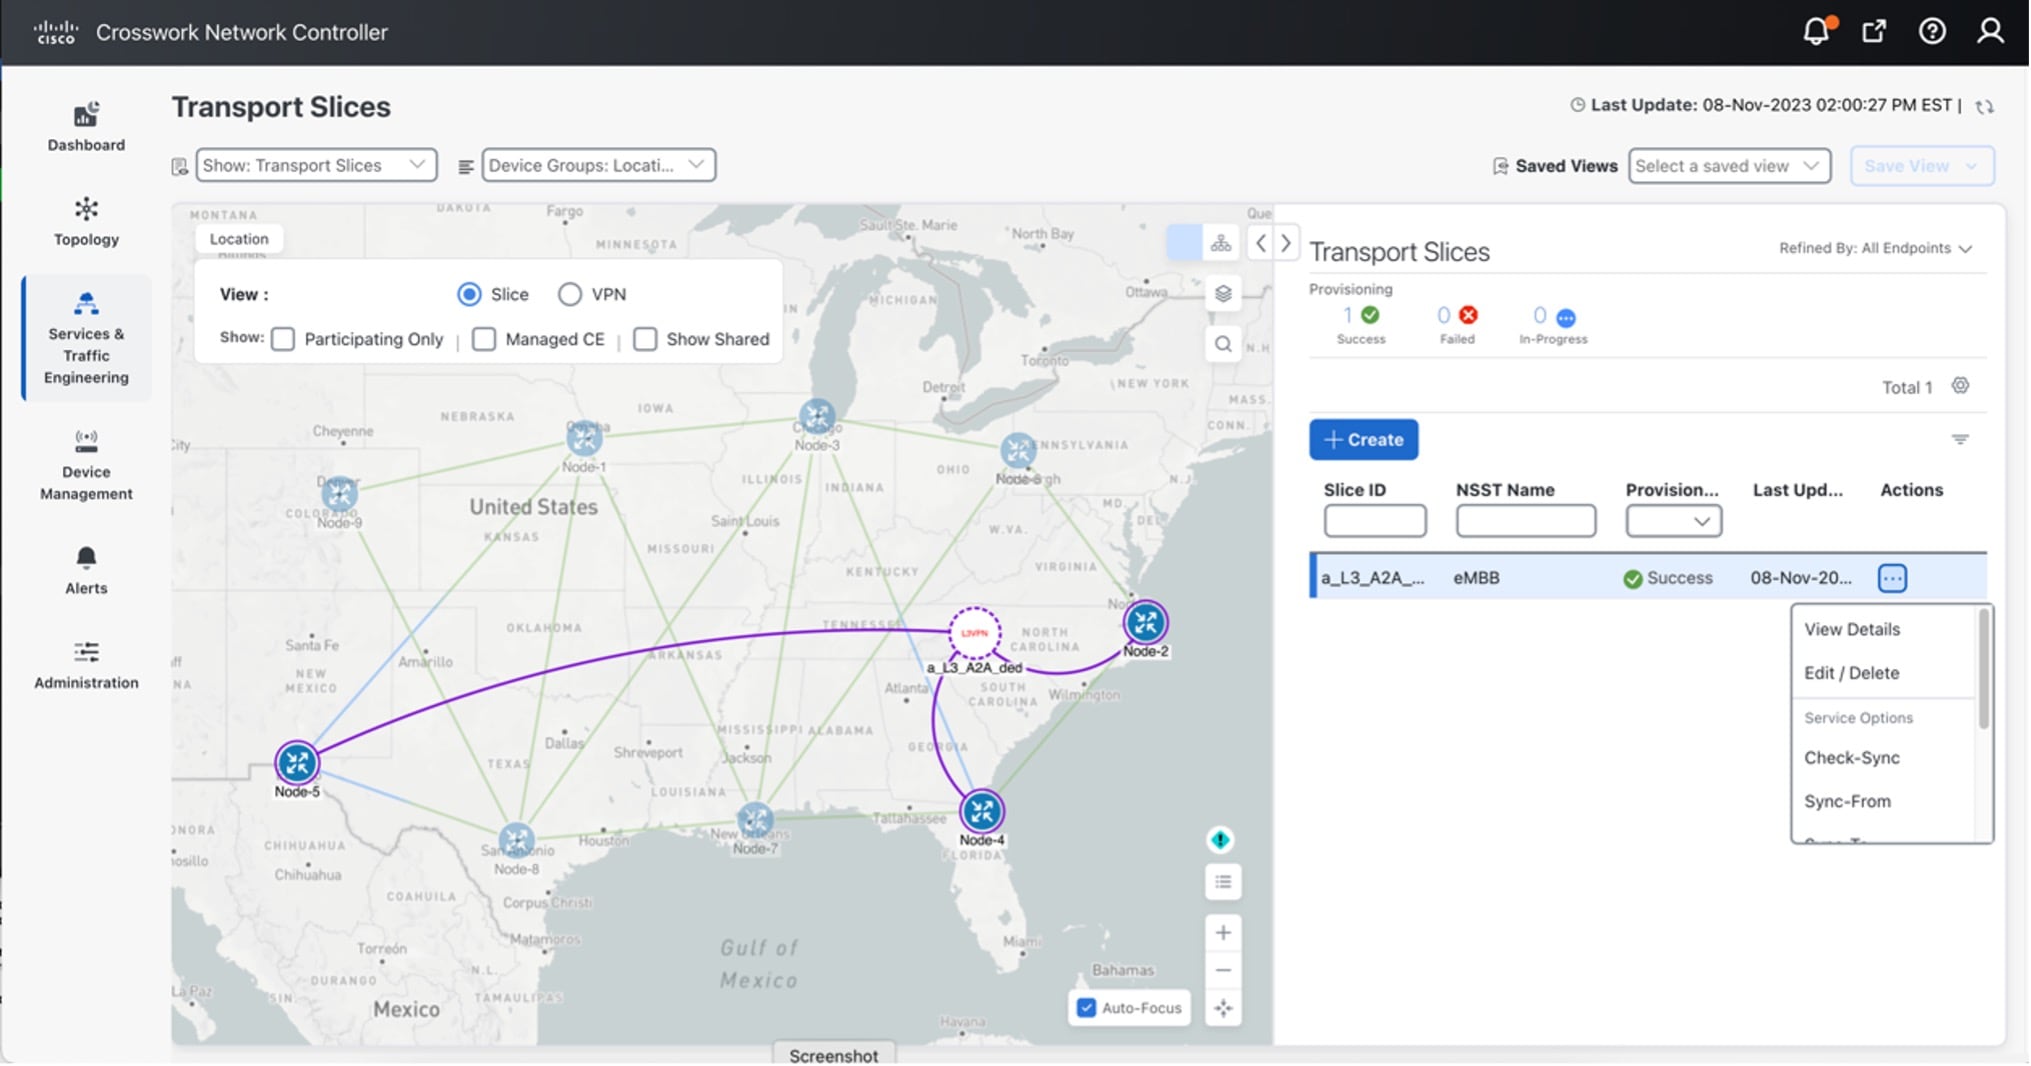Uncheck the Auto-Focus checkbox

point(1086,1008)
